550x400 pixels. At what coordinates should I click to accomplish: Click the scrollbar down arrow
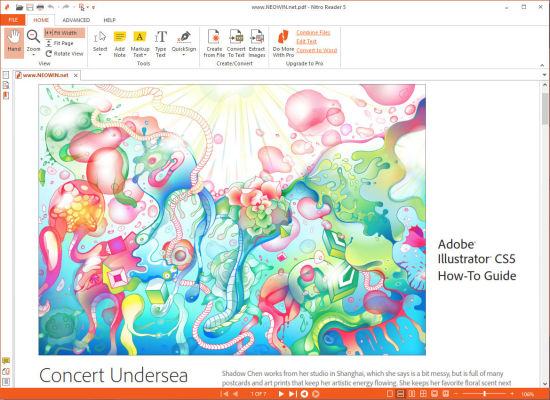pyautogui.click(x=545, y=384)
